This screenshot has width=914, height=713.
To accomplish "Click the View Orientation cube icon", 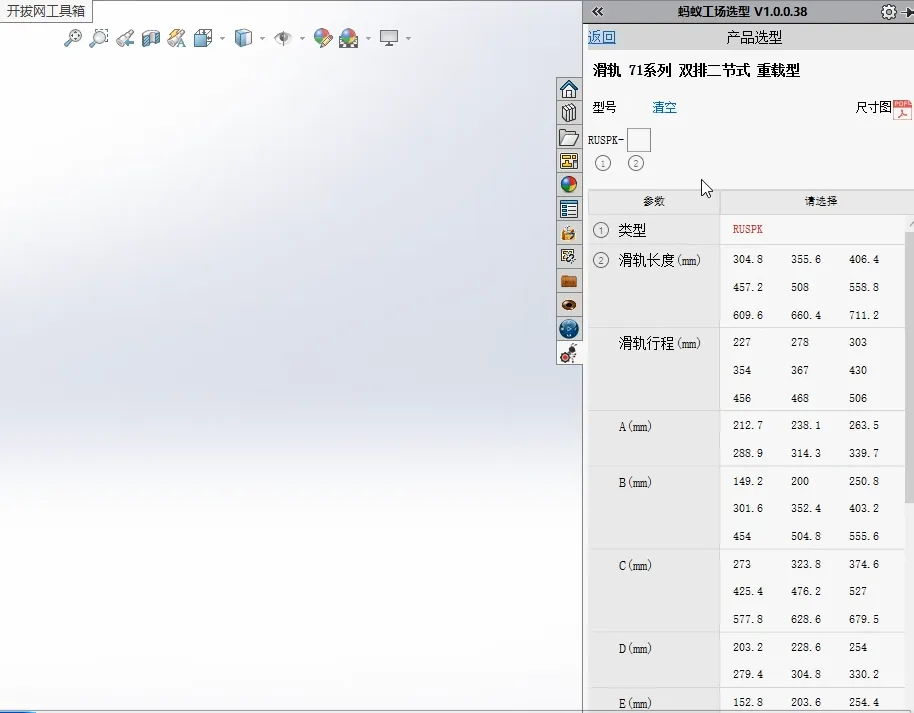I will [203, 38].
